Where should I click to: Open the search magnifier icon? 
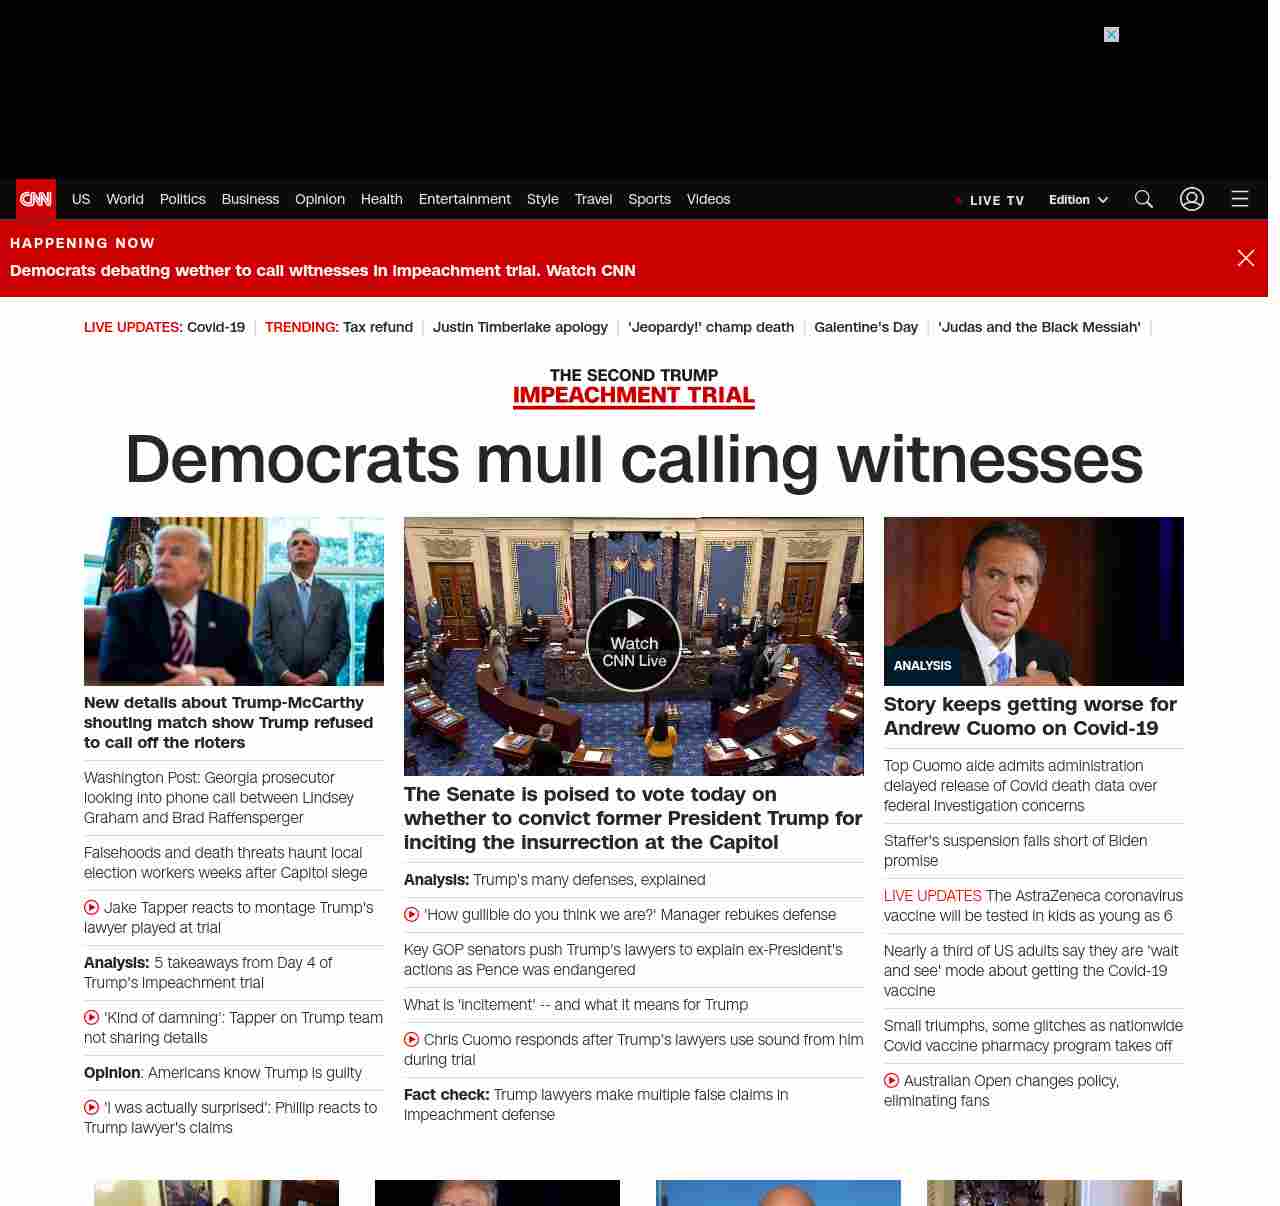click(x=1143, y=199)
